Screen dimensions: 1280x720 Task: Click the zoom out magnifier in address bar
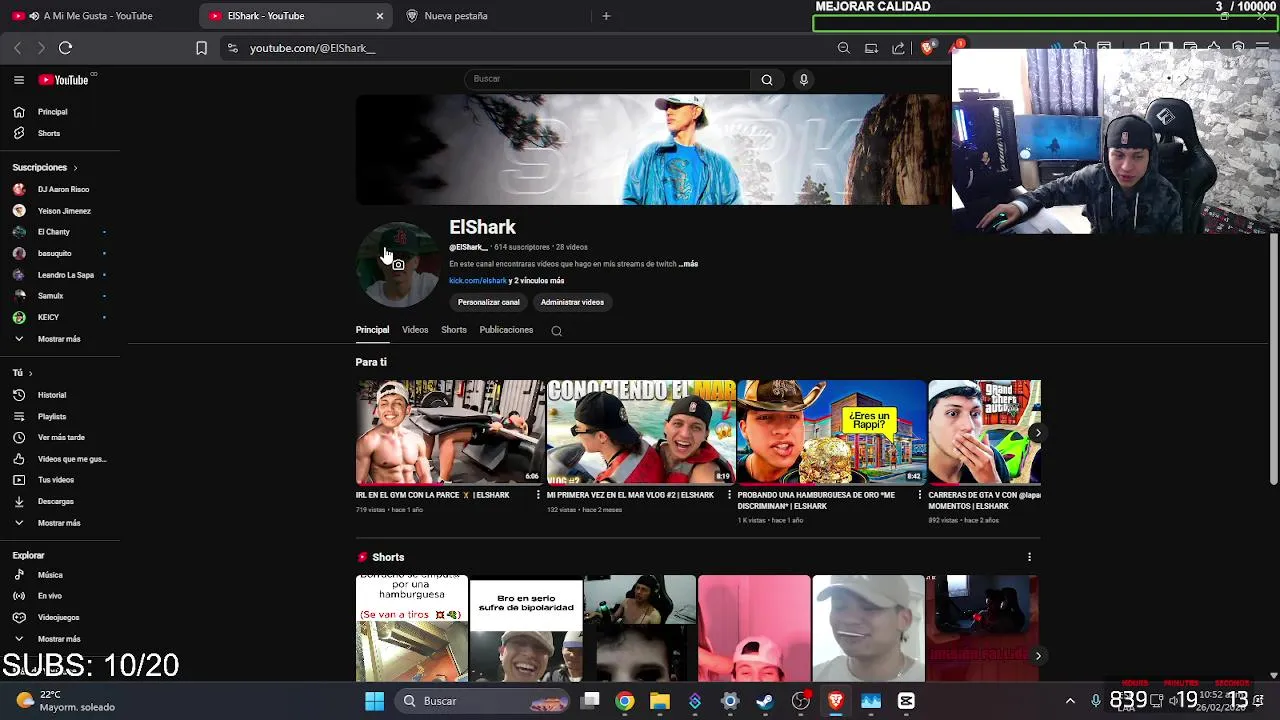[844, 48]
